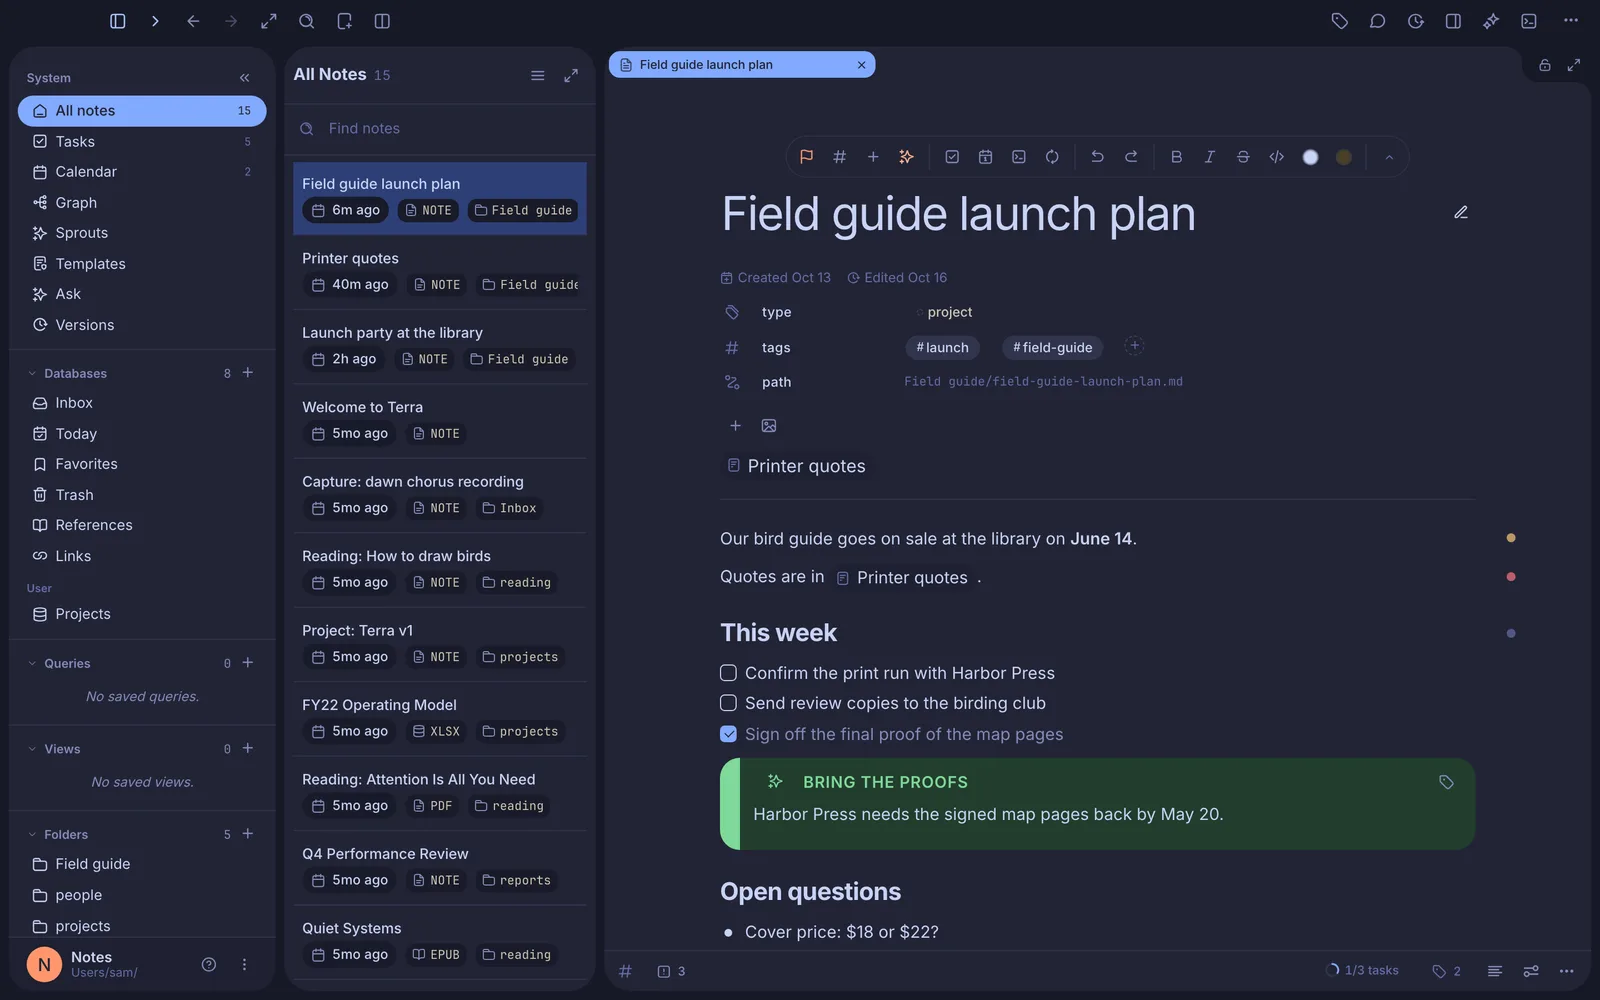Screen dimensions: 1600x1000
Task: Redo the last edit
Action: pyautogui.click(x=1131, y=157)
